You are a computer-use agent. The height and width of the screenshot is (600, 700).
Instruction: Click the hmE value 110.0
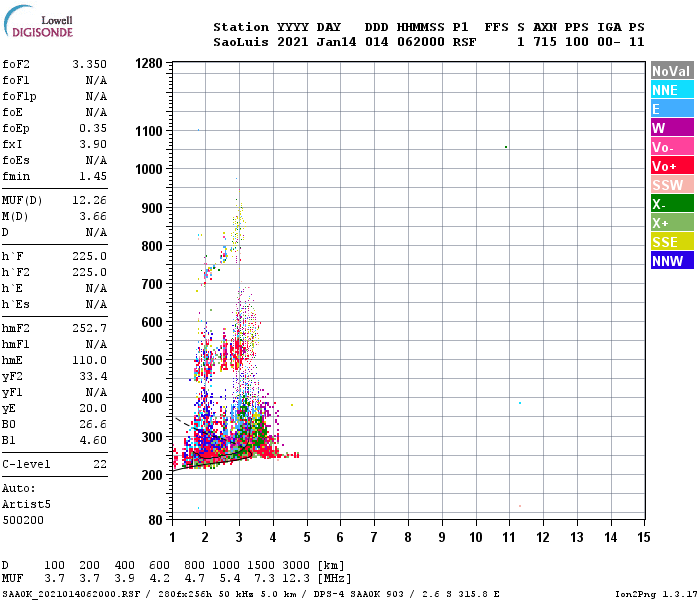89,360
